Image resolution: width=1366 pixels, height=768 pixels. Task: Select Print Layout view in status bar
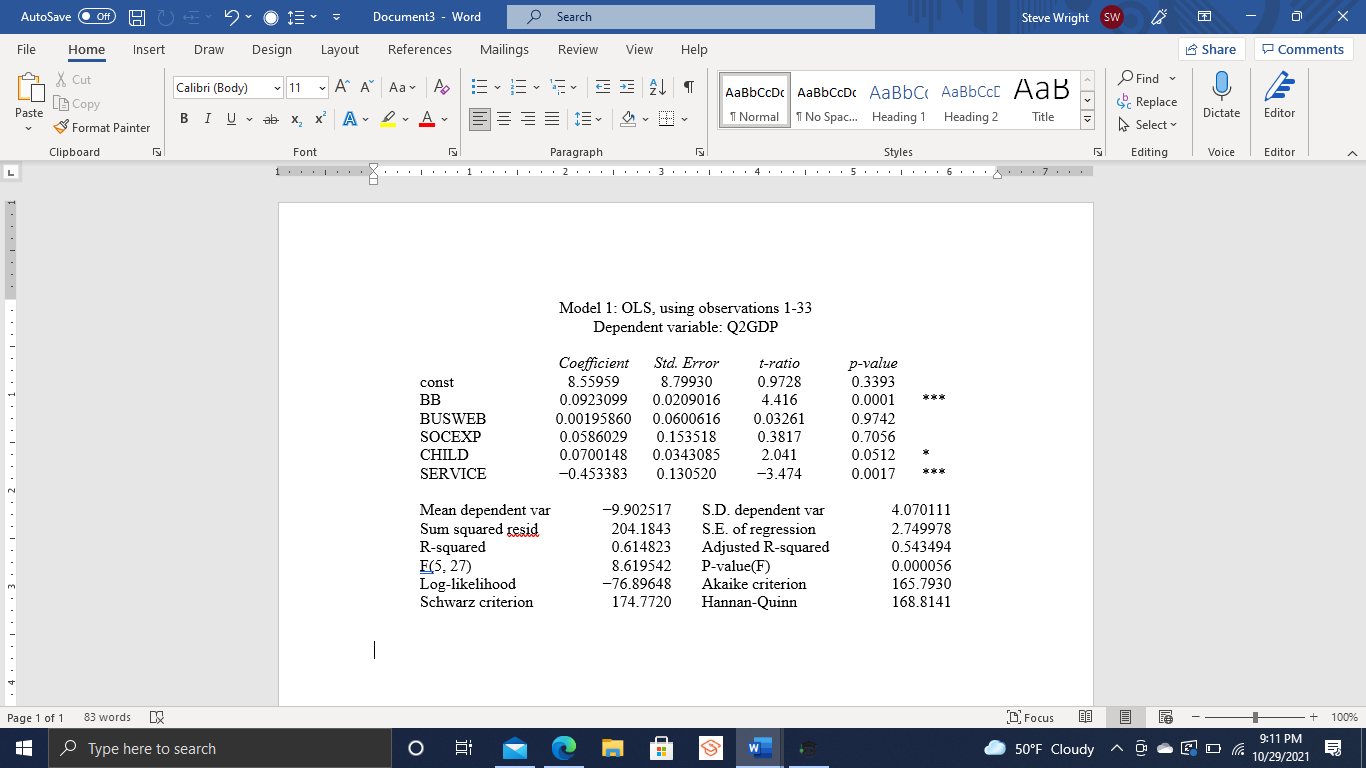point(1125,717)
